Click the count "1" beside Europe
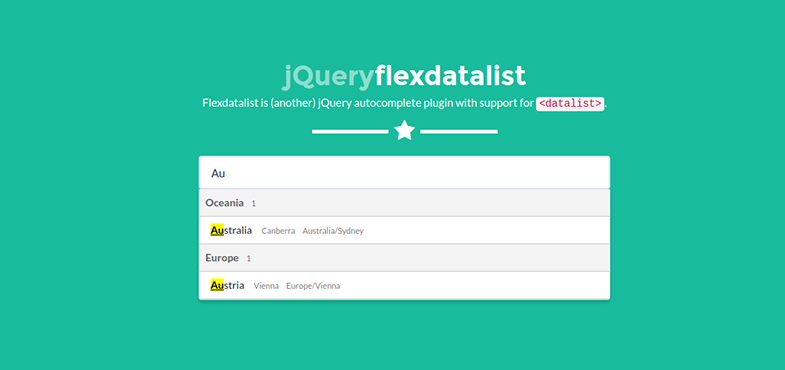The image size is (785, 370). (x=248, y=259)
